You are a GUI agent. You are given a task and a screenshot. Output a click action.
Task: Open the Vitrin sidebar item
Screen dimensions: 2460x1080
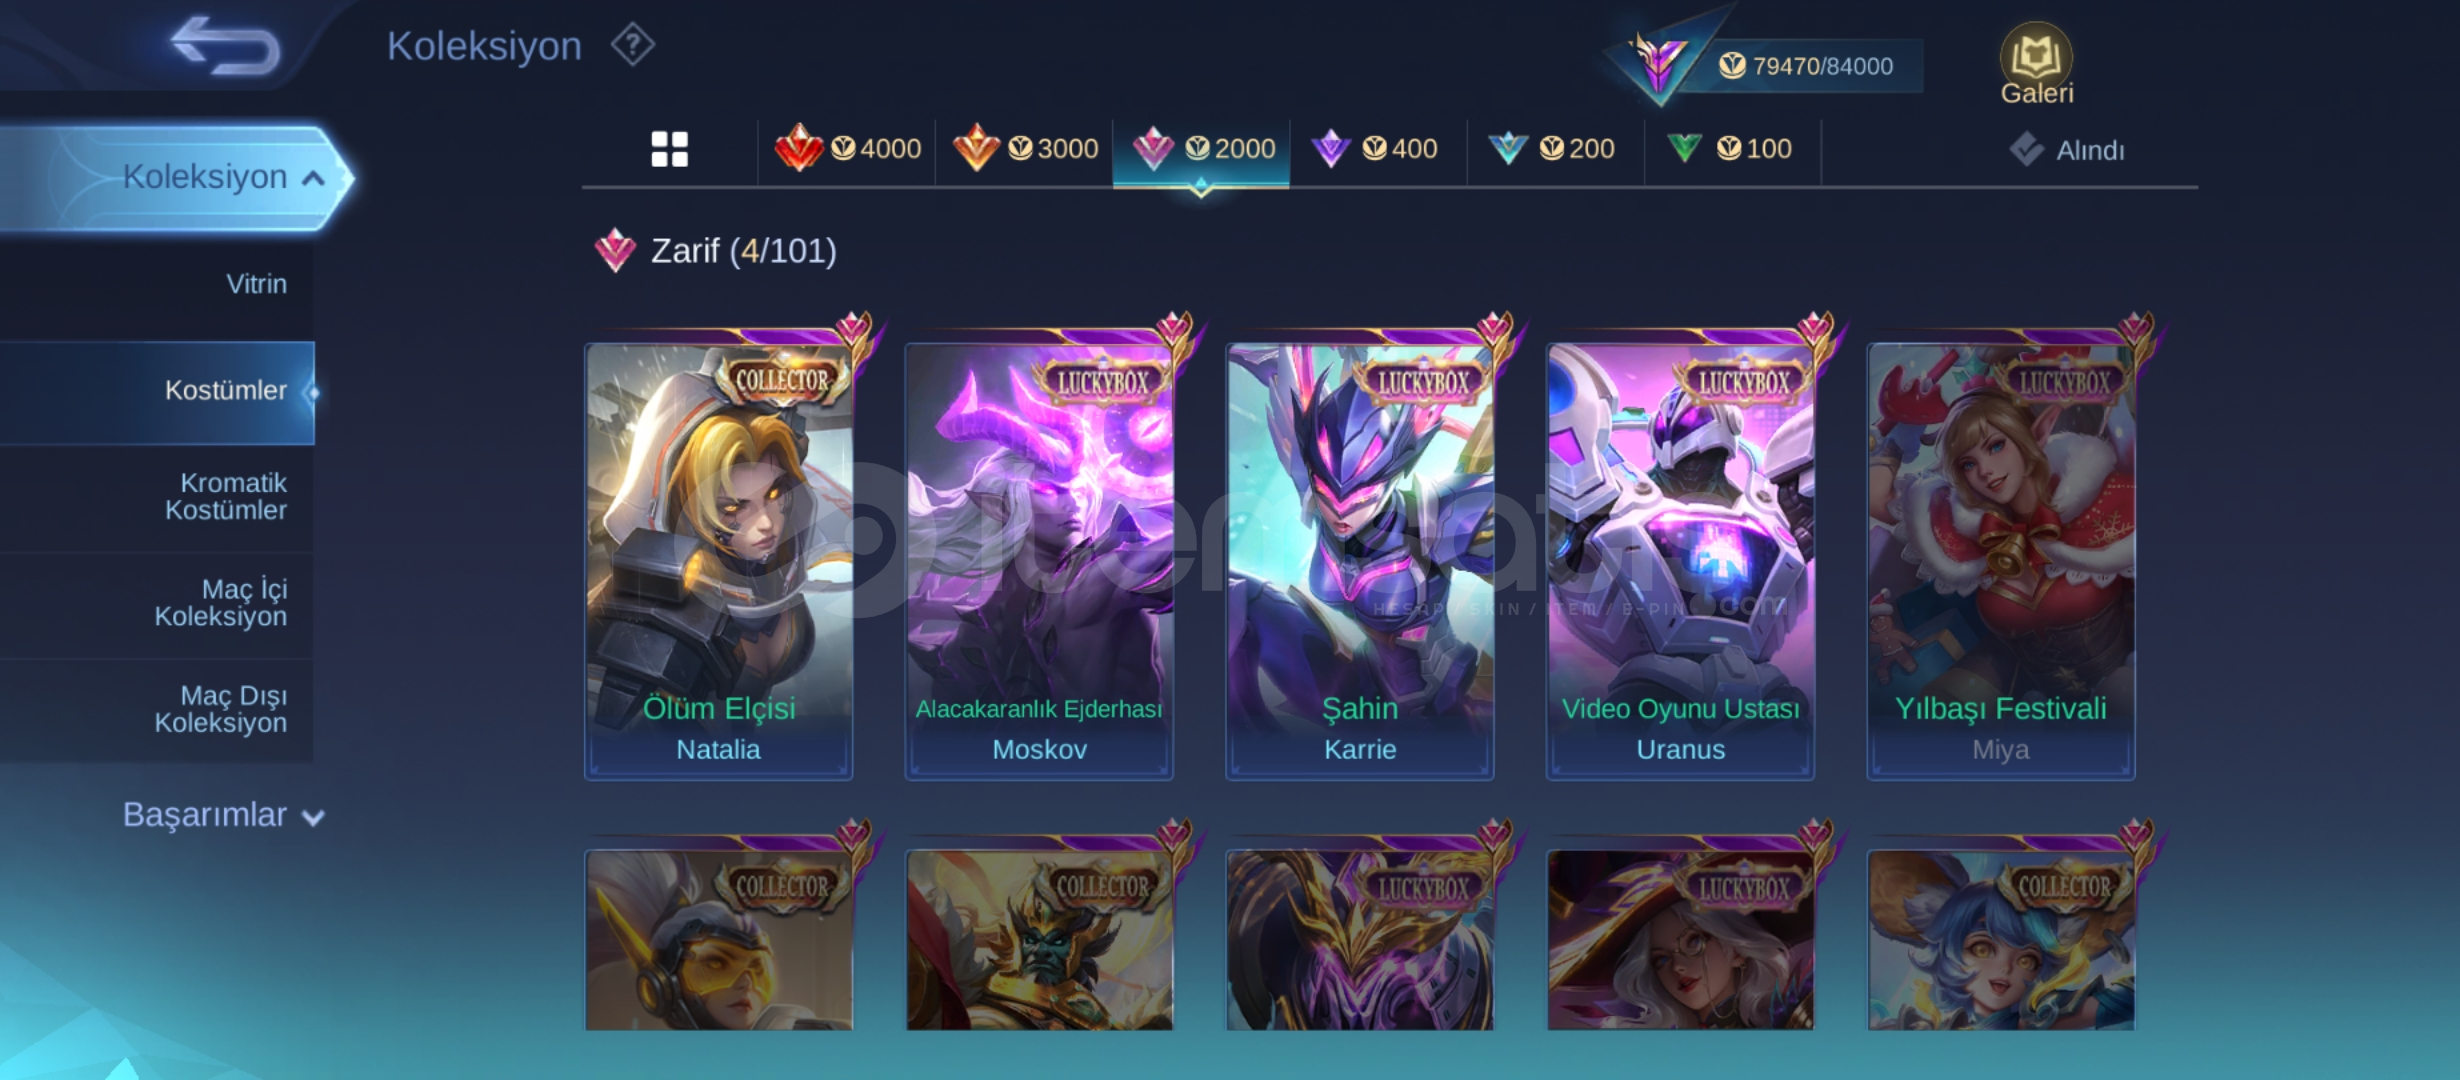[x=256, y=284]
